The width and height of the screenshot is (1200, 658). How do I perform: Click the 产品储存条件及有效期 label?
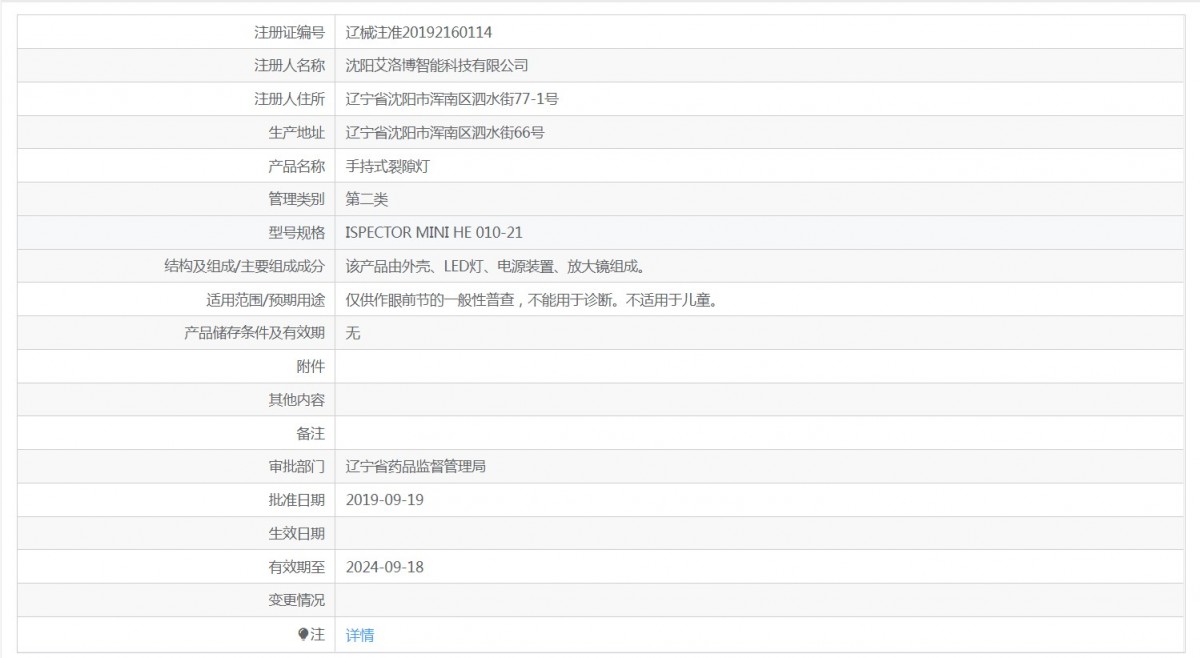click(x=255, y=333)
